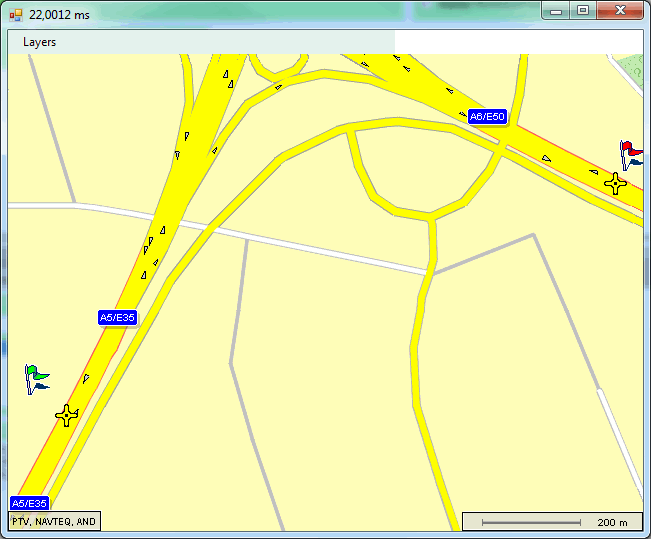The height and width of the screenshot is (539, 651).
Task: Click the A6/E50 highway shield
Action: pyautogui.click(x=488, y=117)
